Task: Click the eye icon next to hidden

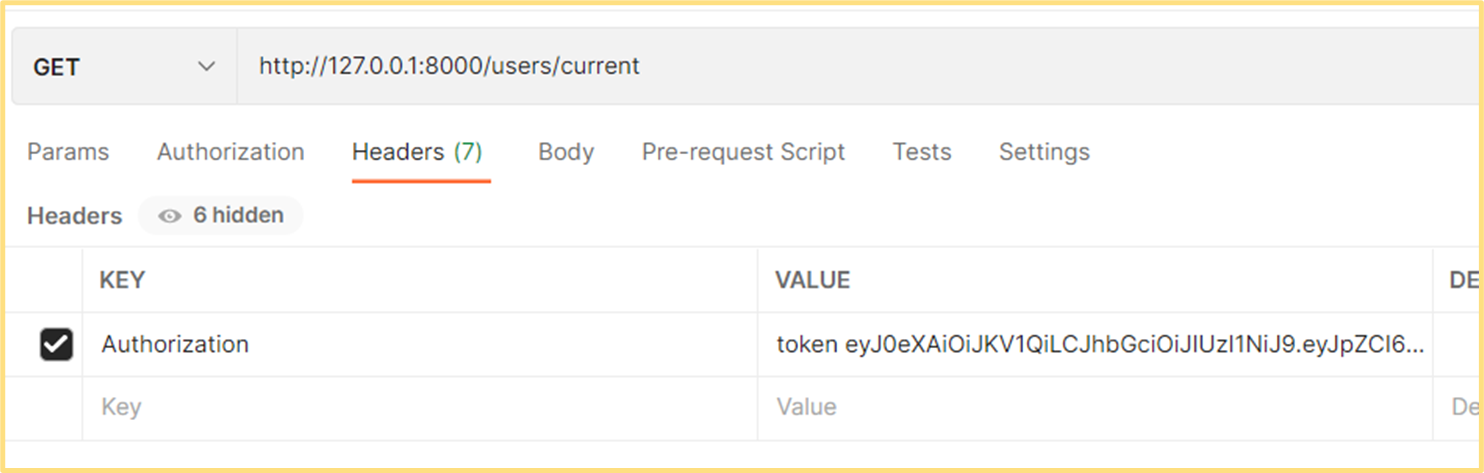Action: click(170, 216)
